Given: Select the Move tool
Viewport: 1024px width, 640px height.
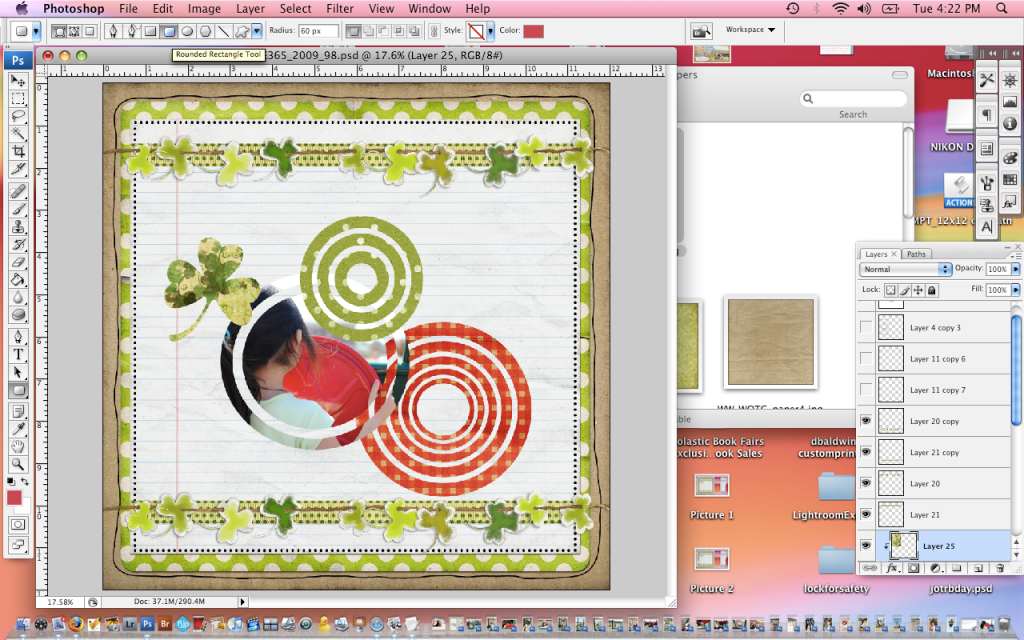Looking at the screenshot, I should (x=18, y=81).
